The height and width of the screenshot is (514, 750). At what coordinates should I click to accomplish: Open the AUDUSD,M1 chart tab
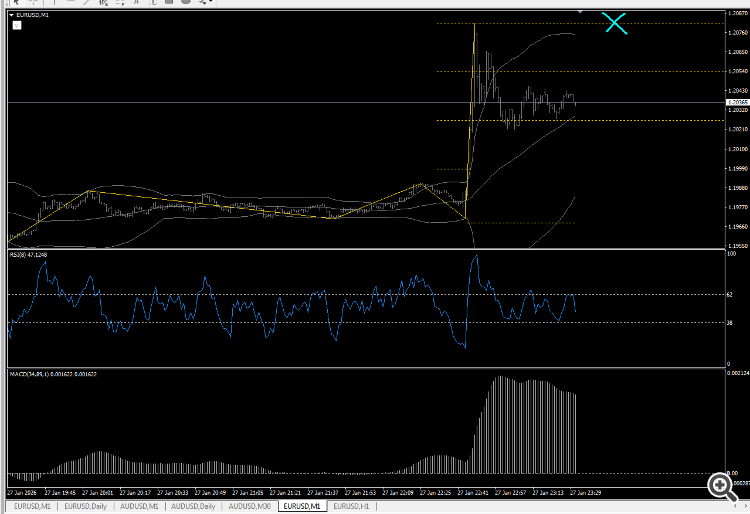[x=139, y=506]
